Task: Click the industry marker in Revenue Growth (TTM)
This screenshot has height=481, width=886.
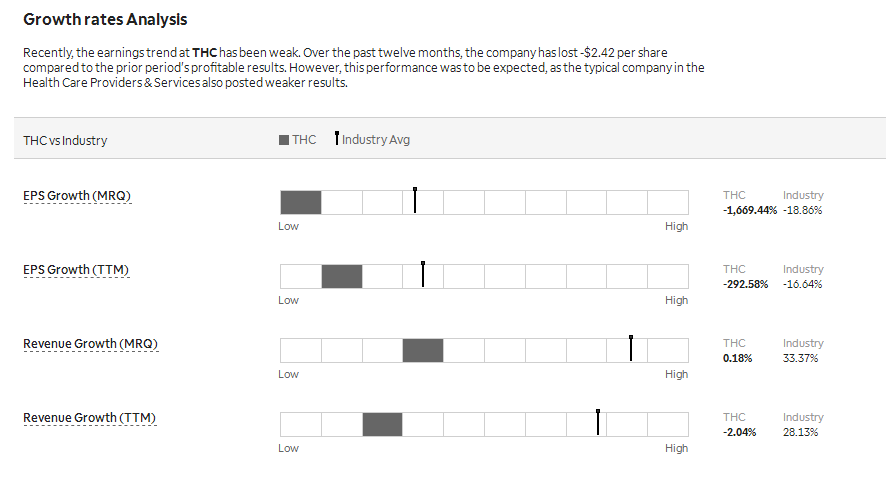Action: tap(598, 422)
